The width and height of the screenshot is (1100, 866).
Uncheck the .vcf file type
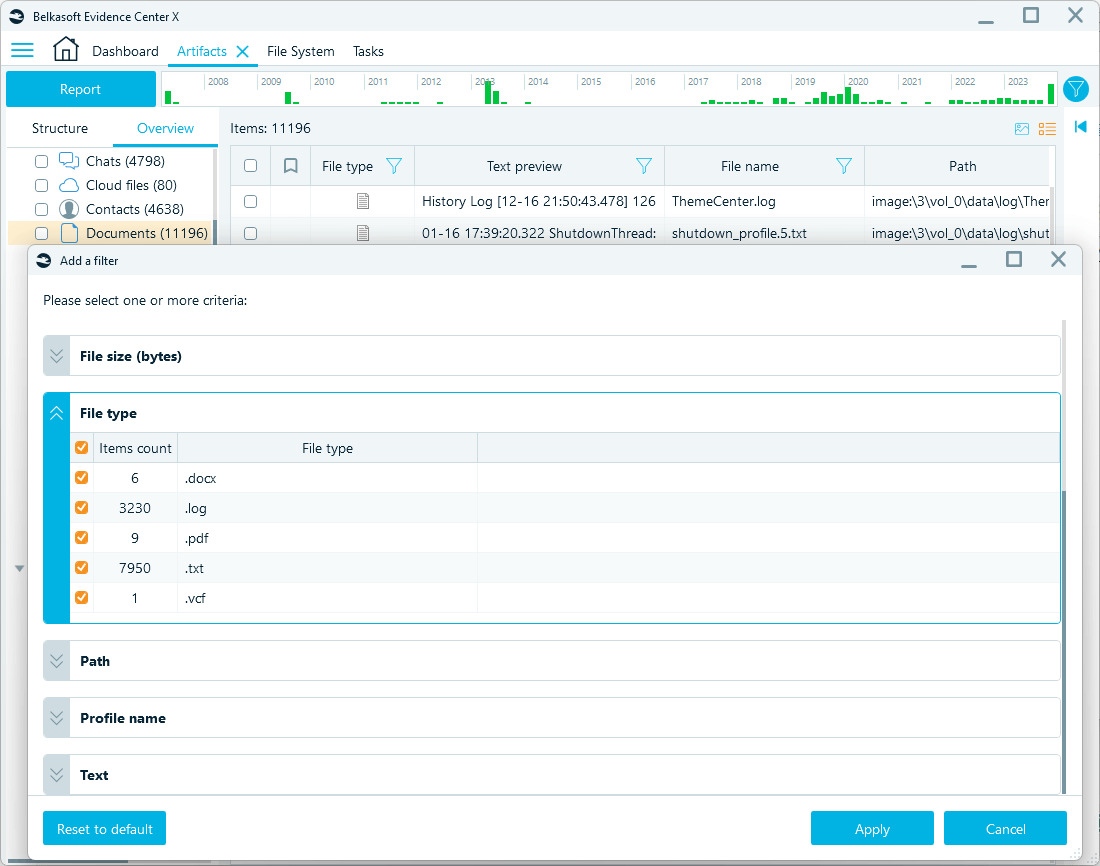point(81,597)
